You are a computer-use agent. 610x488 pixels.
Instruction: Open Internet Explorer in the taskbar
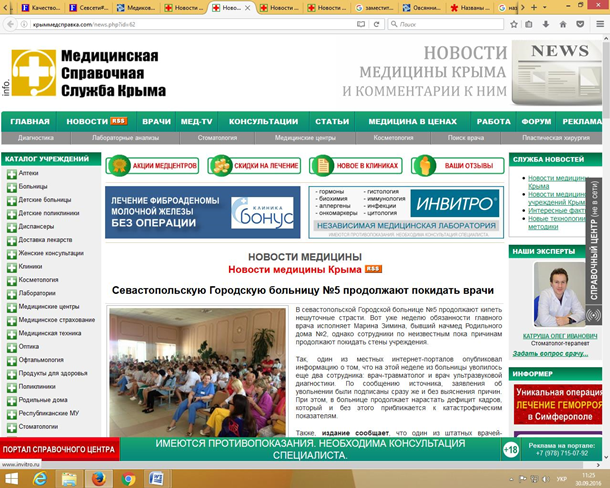pyautogui.click(x=41, y=478)
